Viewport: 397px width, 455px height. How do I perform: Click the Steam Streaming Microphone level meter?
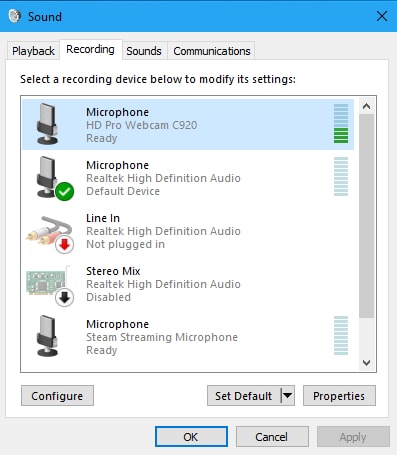pos(341,335)
